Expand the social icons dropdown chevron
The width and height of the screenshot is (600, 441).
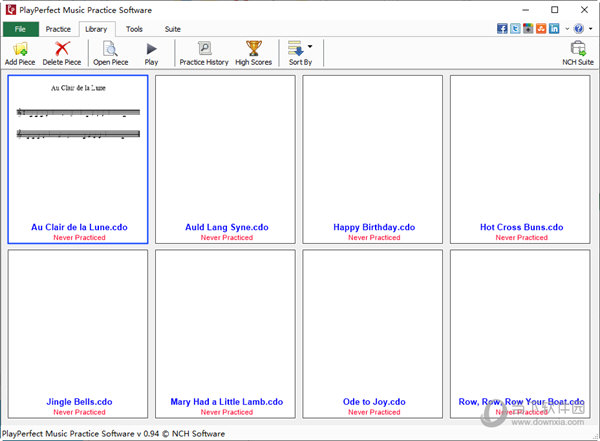tap(567, 29)
